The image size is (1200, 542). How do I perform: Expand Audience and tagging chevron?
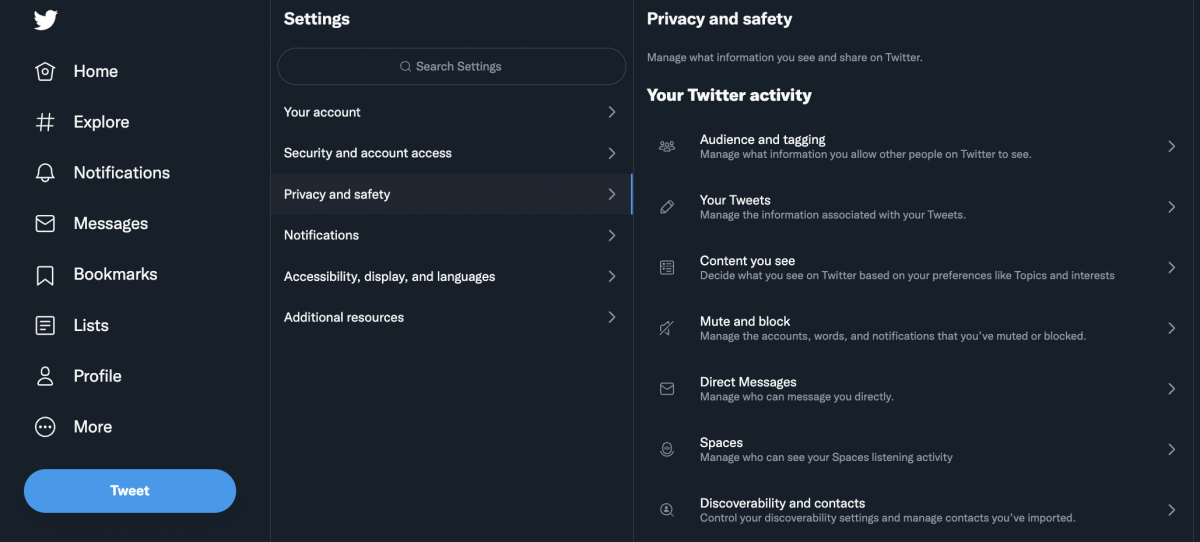point(1171,146)
